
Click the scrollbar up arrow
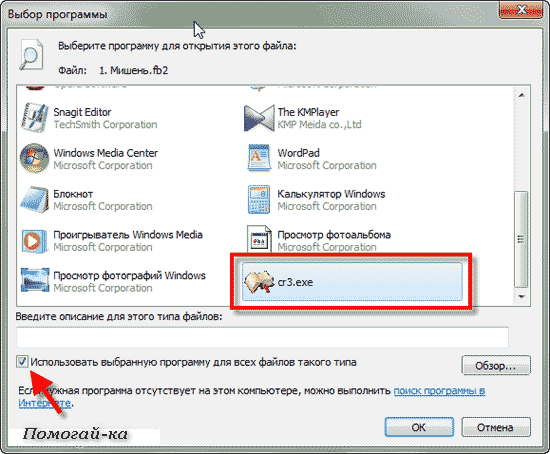(x=522, y=95)
